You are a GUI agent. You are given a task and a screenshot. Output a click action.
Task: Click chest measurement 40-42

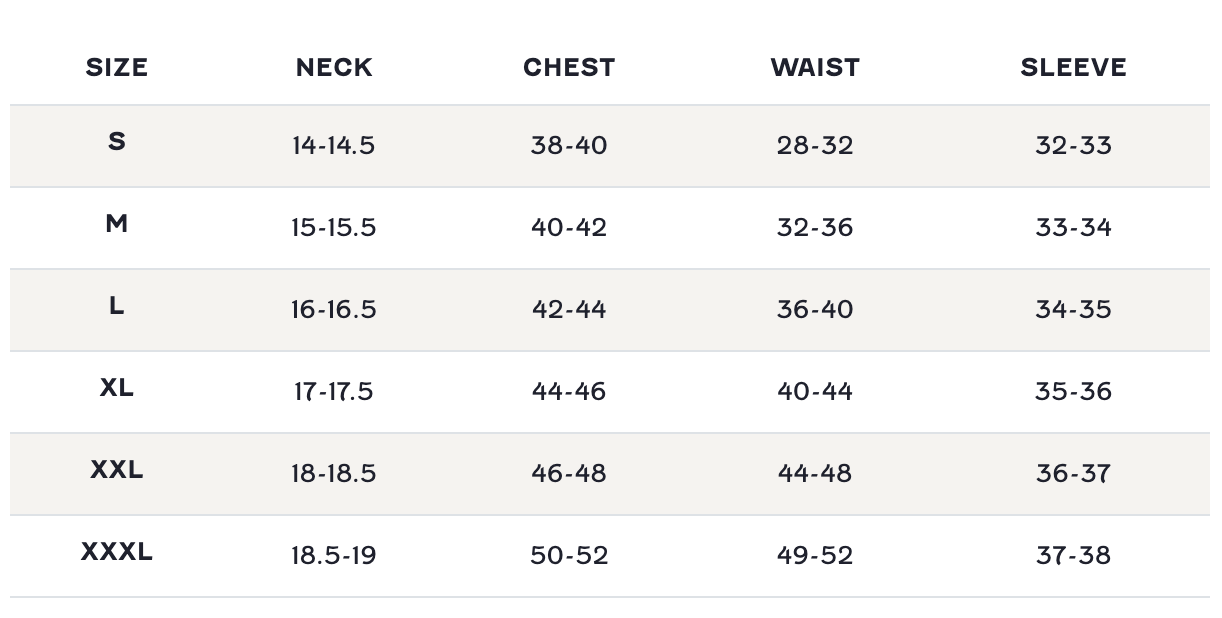569,228
